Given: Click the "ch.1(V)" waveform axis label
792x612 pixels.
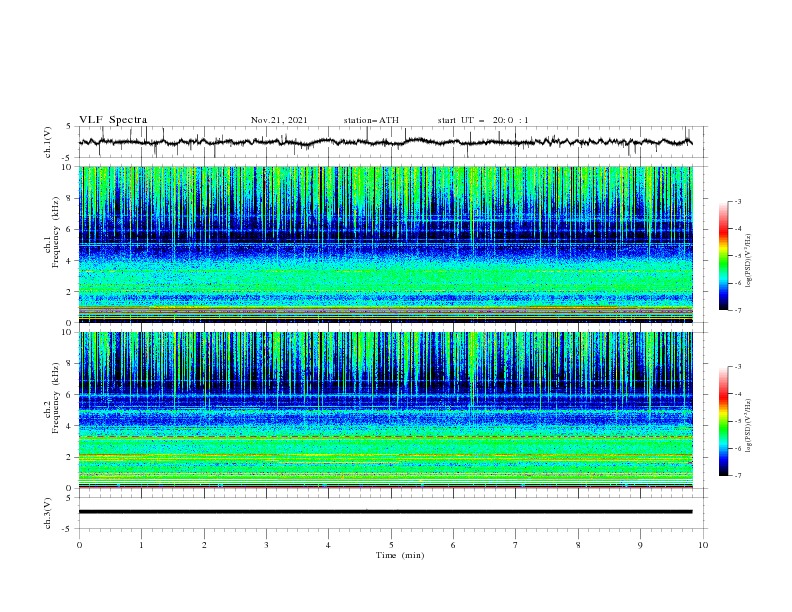Looking at the screenshot, I should point(48,142).
